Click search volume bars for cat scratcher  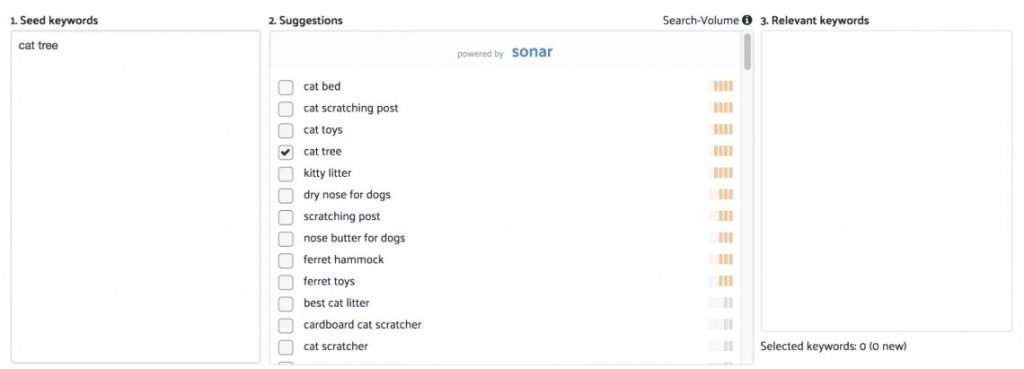tap(721, 346)
